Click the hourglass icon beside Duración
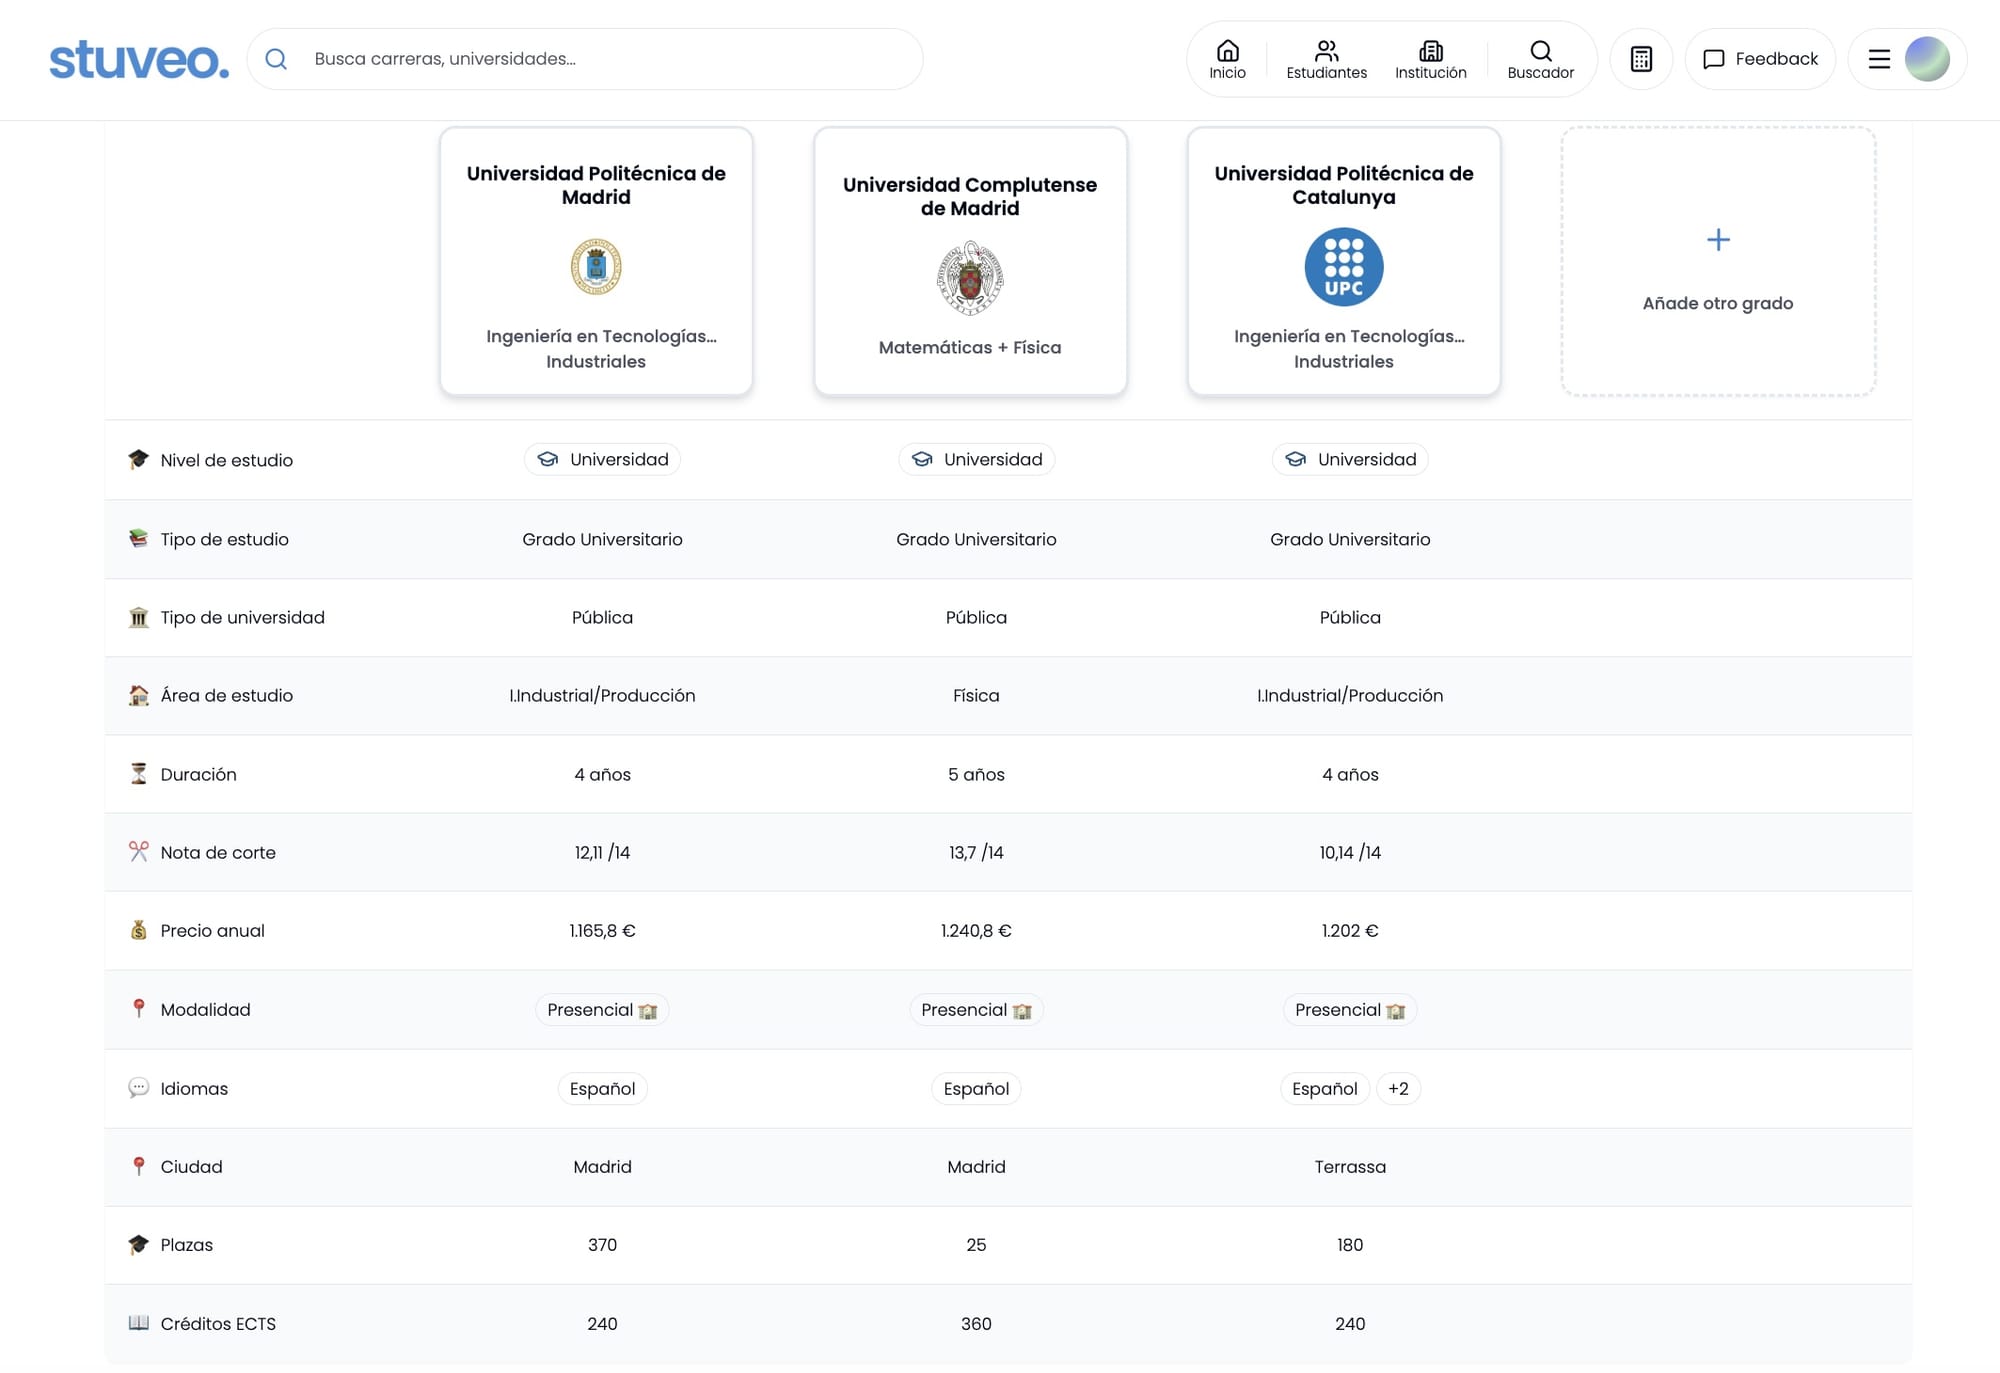Image resolution: width=2000 pixels, height=1373 pixels. pos(138,773)
